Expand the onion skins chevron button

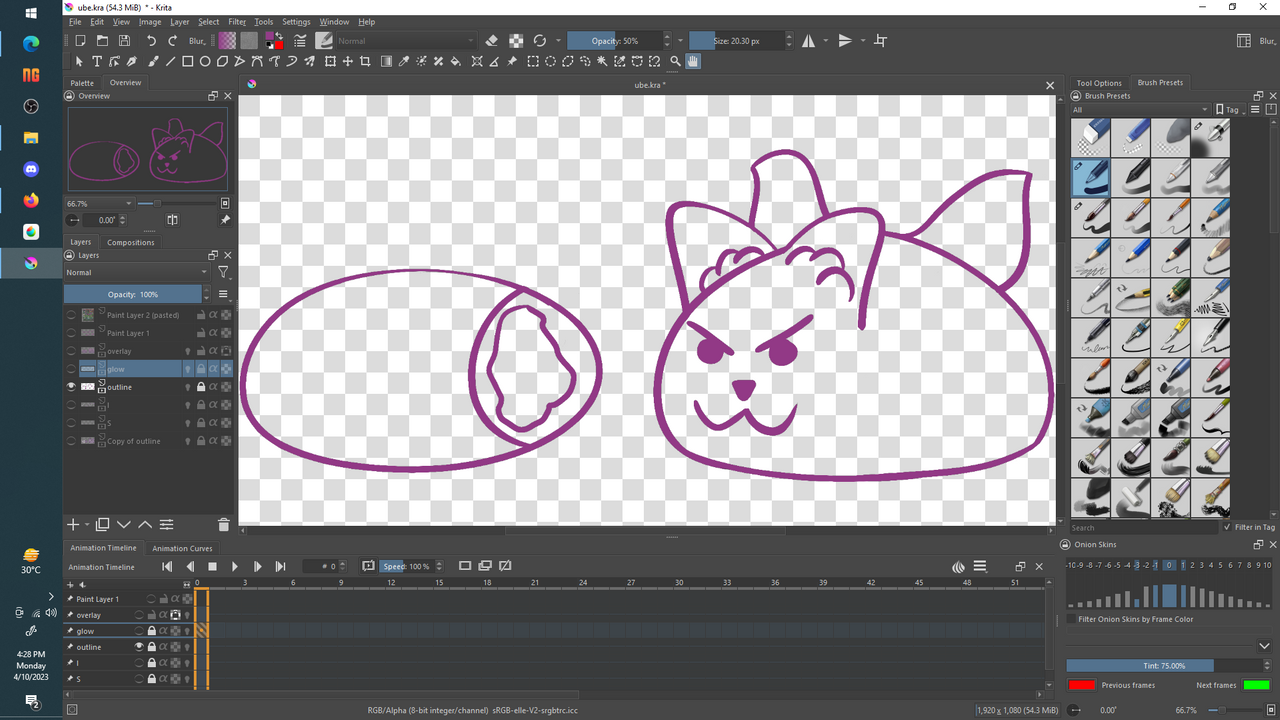pyautogui.click(x=1264, y=646)
